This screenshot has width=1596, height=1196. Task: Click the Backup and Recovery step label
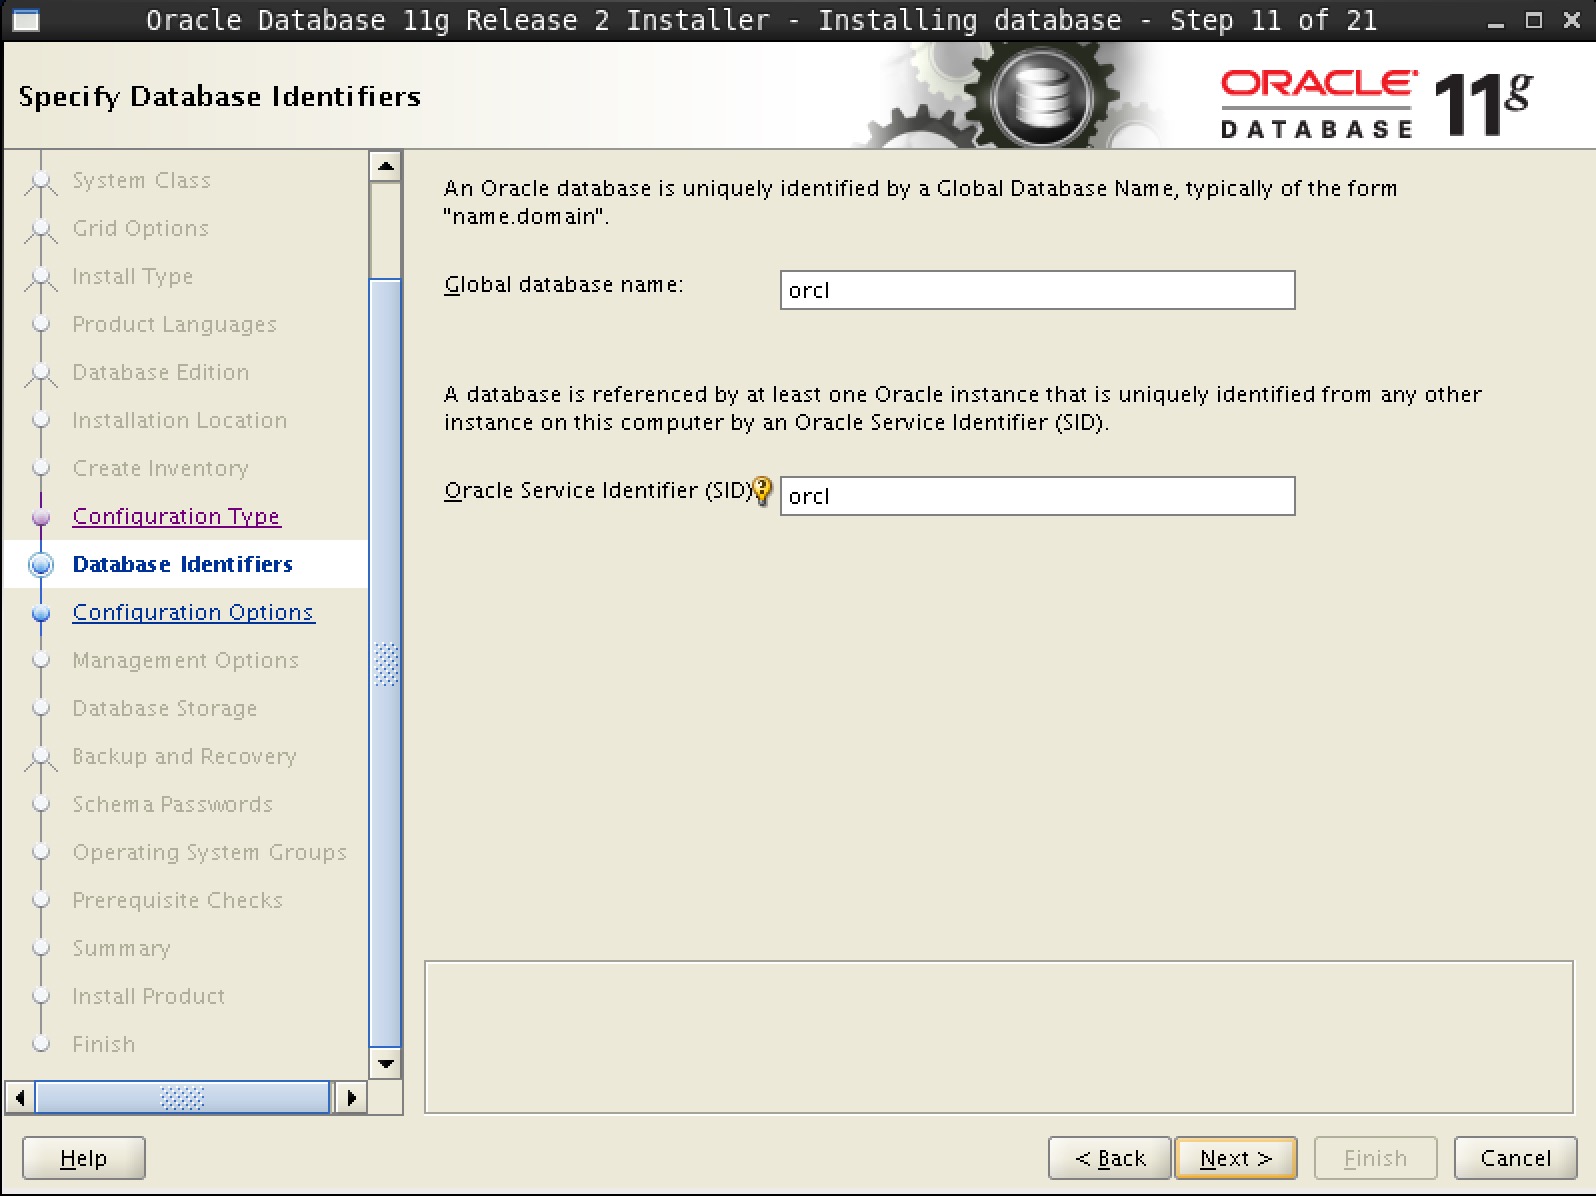pyautogui.click(x=185, y=756)
